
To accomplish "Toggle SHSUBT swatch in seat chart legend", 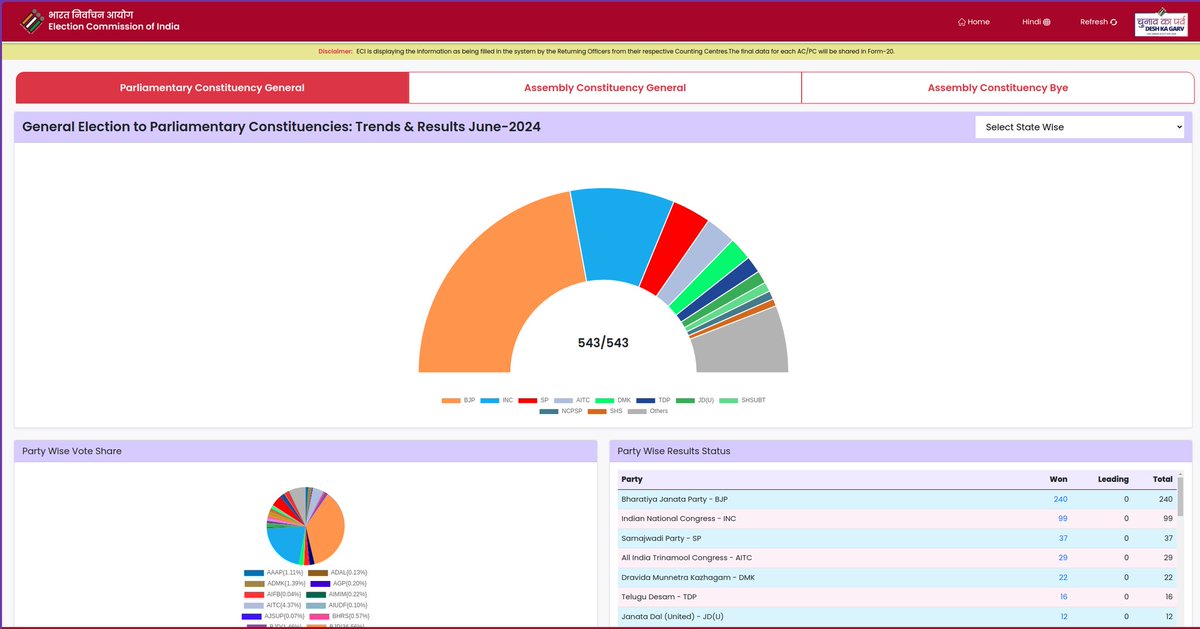I will (728, 400).
